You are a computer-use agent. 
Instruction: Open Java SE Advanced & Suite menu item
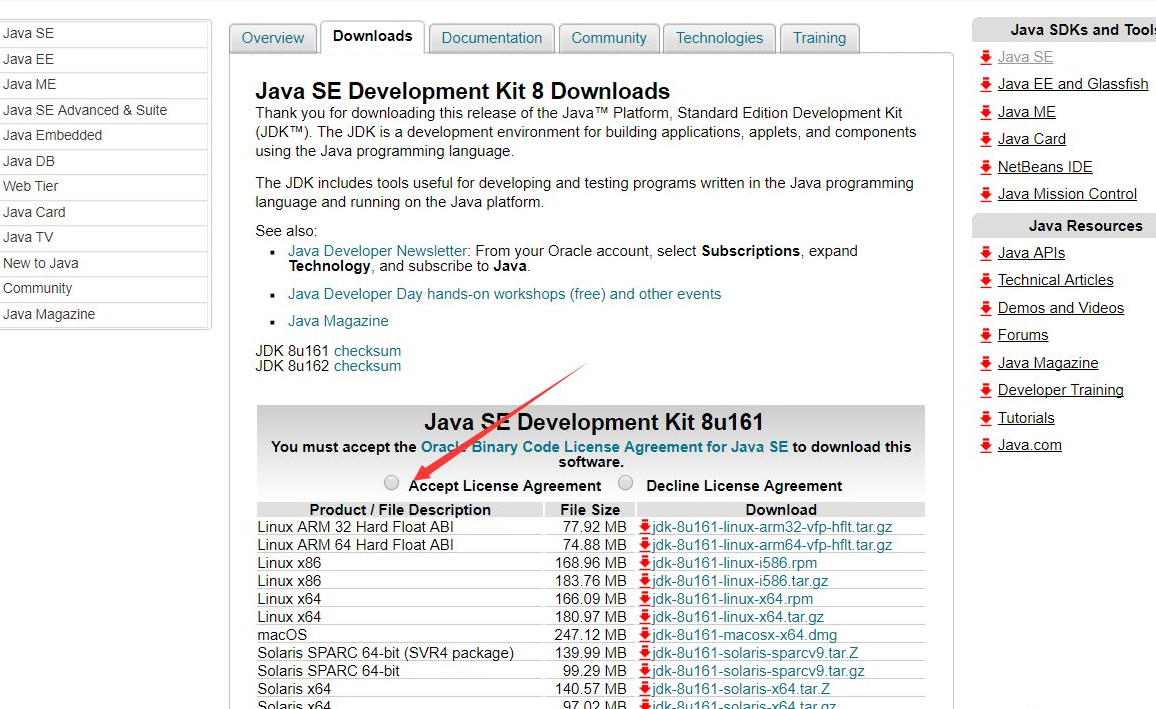click(103, 110)
